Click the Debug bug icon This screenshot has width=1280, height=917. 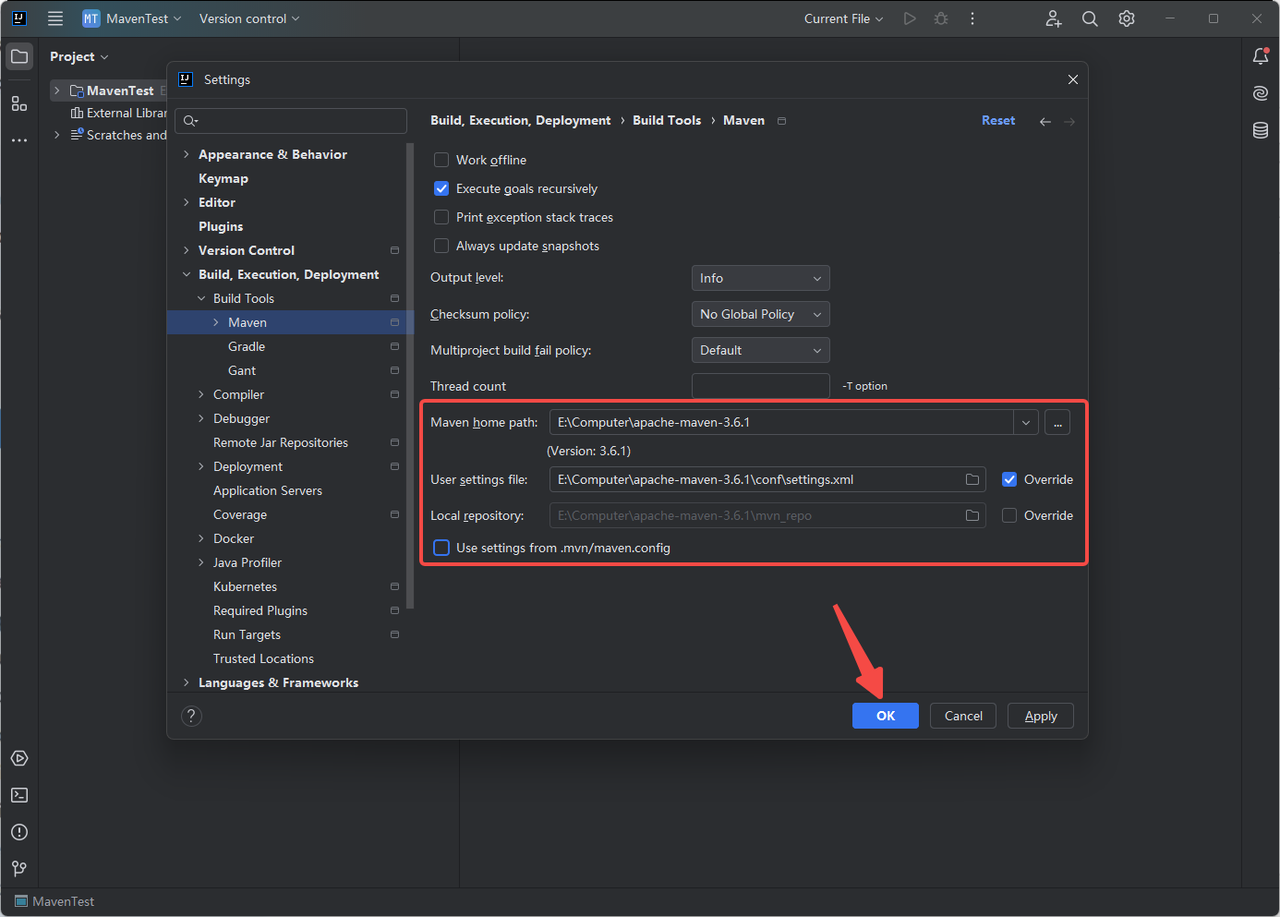tap(941, 18)
